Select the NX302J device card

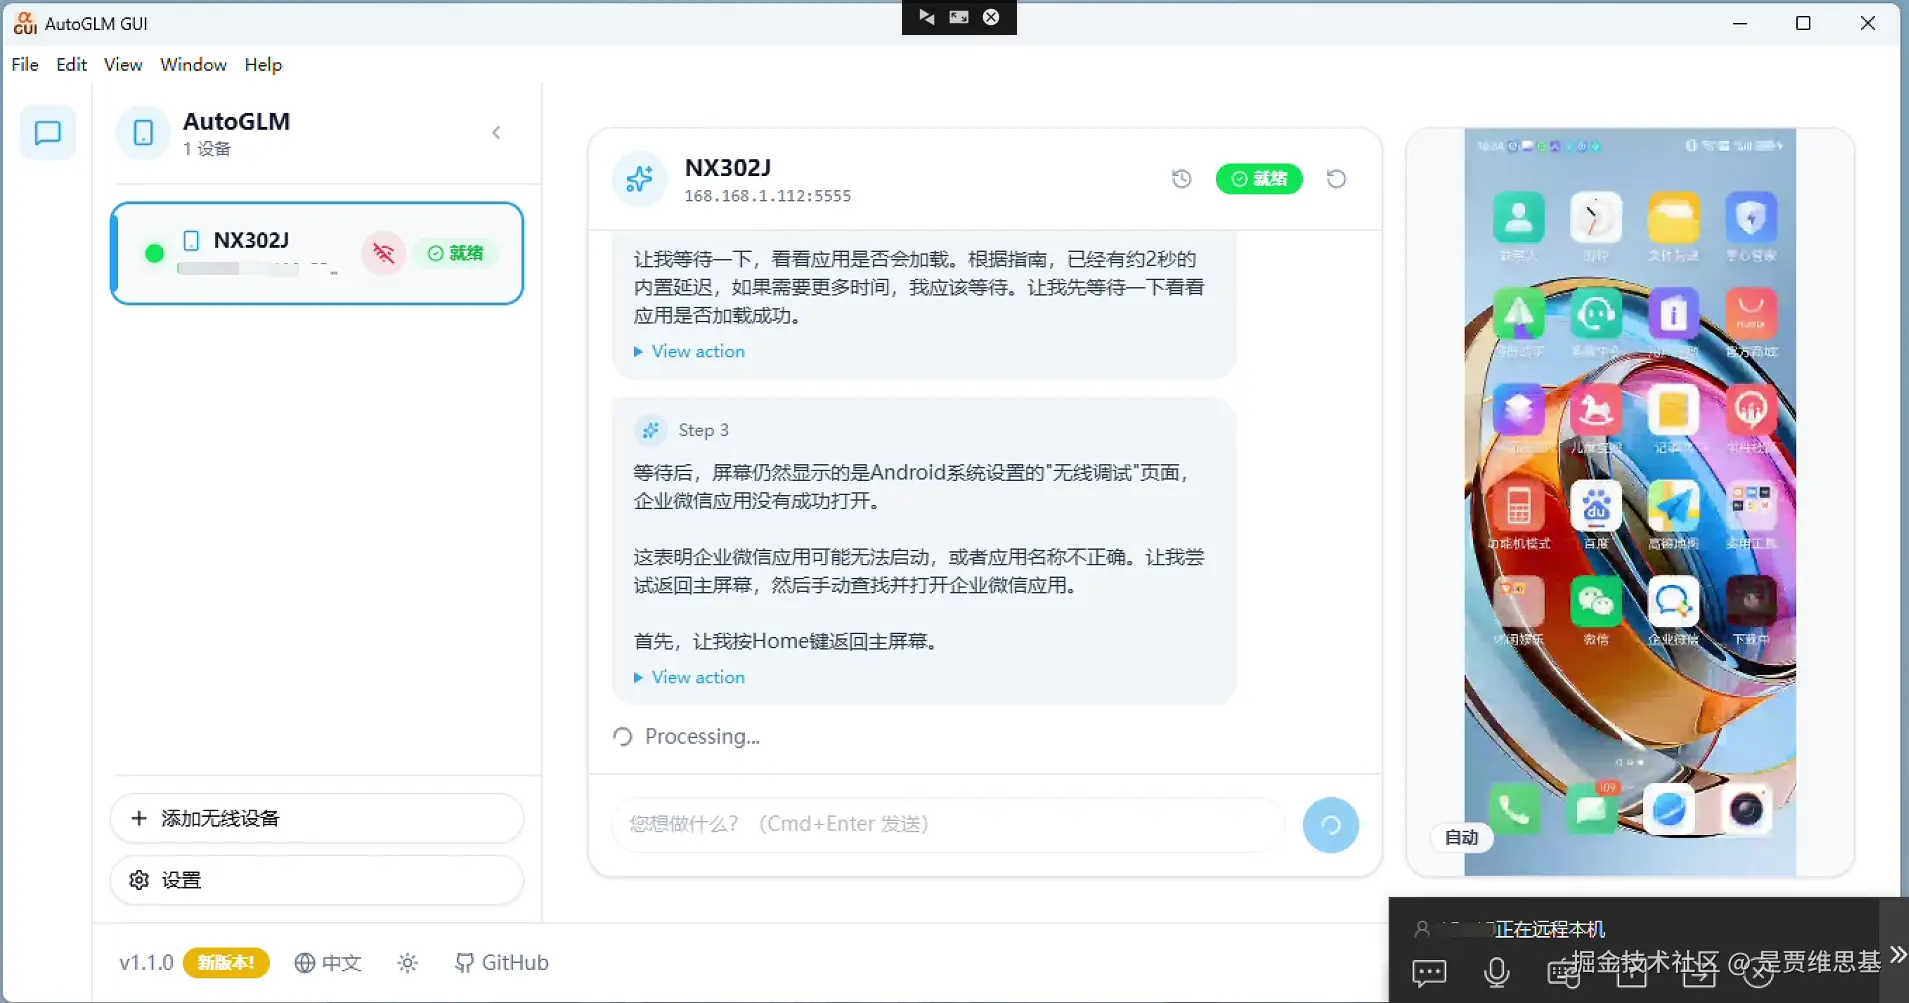click(x=317, y=253)
